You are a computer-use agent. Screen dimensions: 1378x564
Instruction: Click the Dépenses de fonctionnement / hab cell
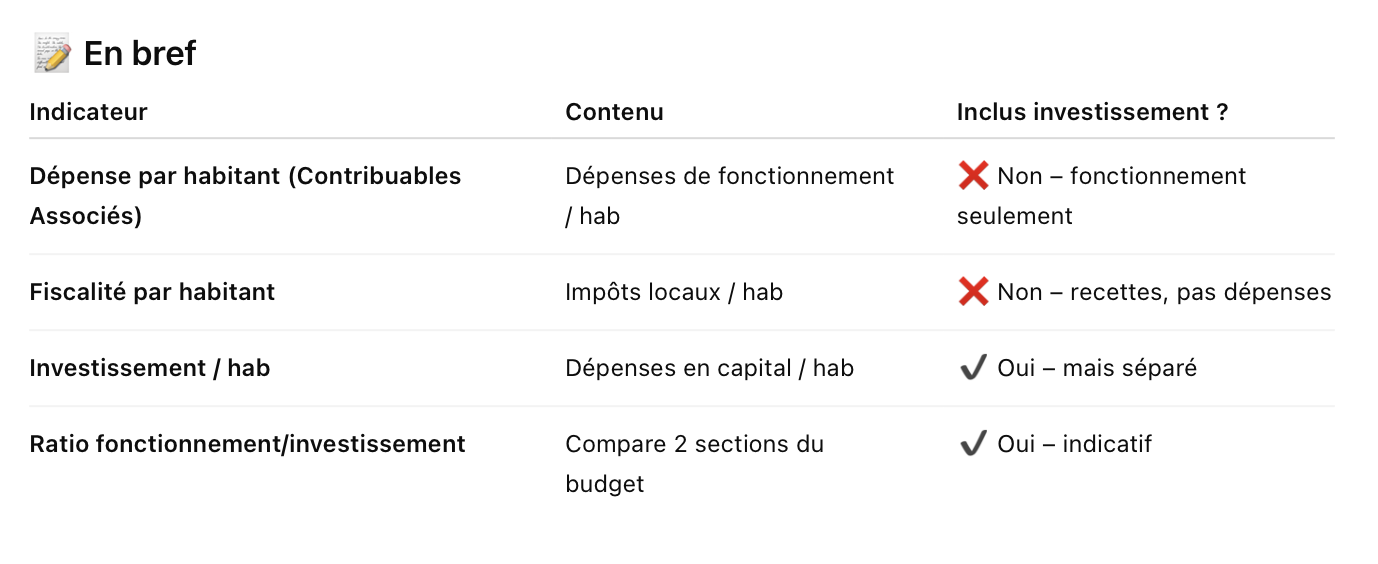(x=729, y=196)
